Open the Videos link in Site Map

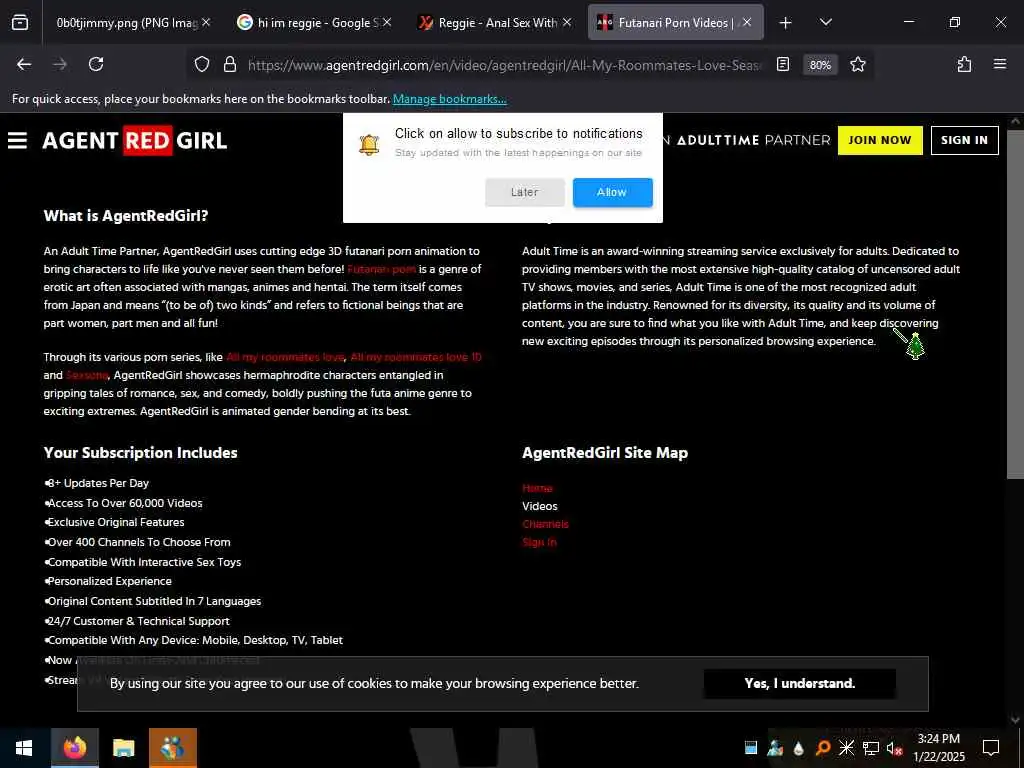[x=539, y=506]
